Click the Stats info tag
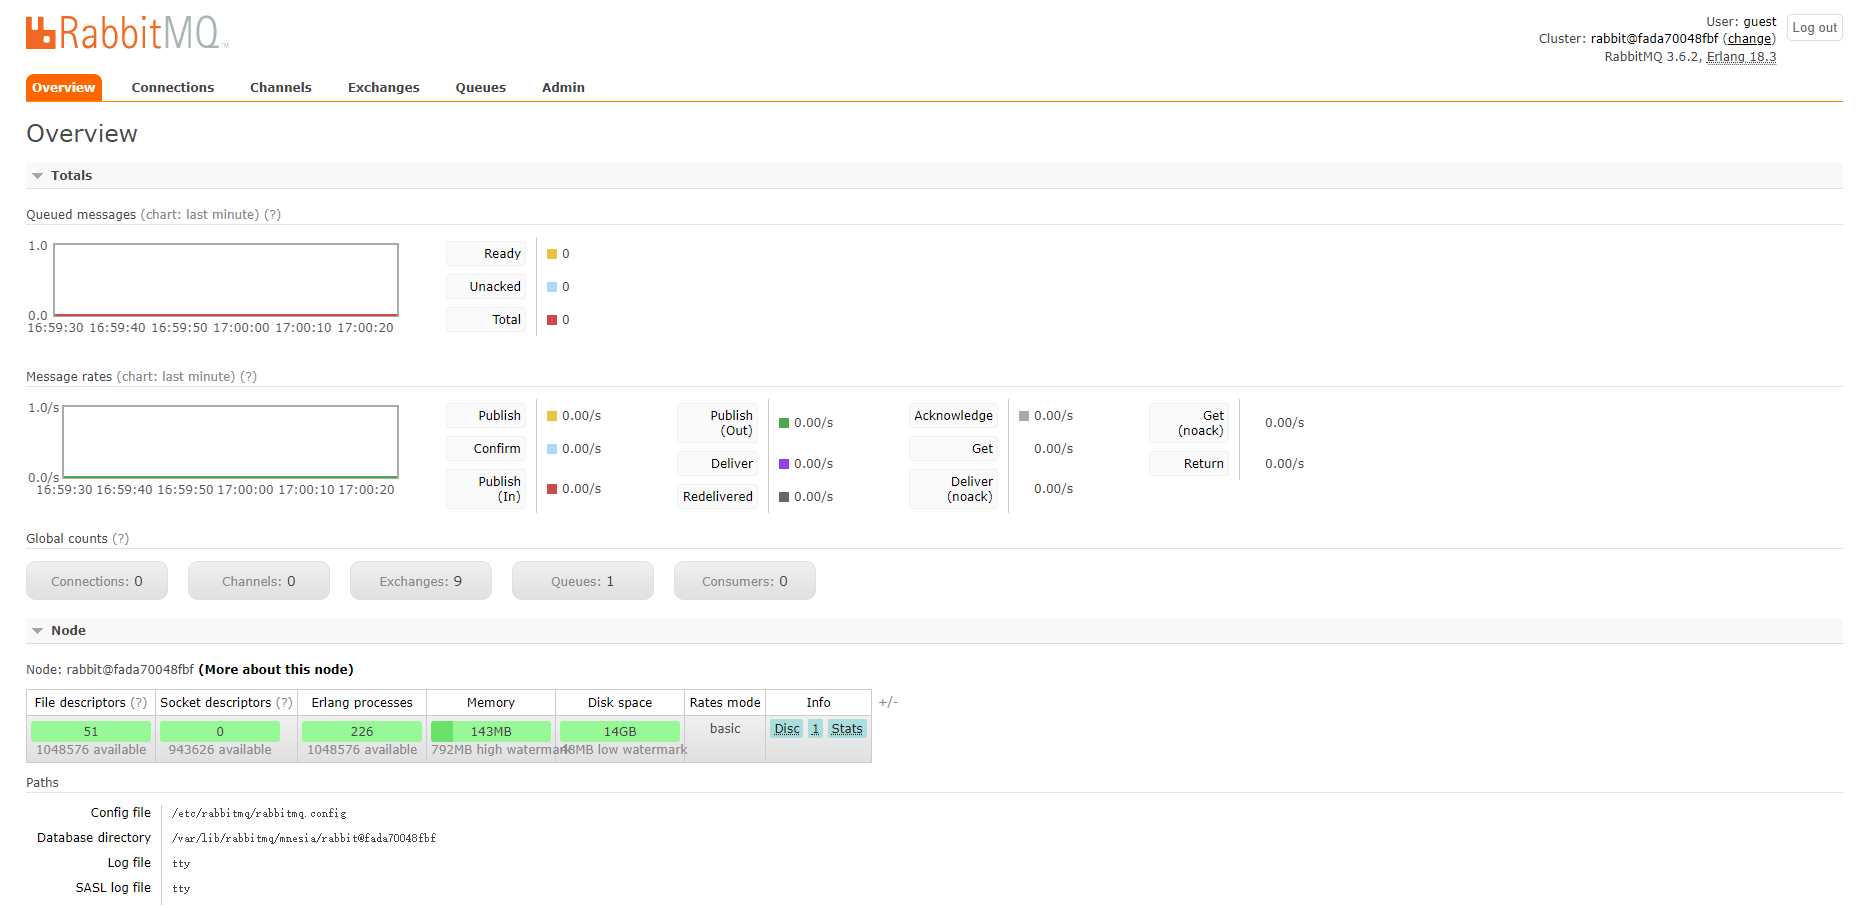Image resolution: width=1863 pixels, height=908 pixels. click(847, 729)
